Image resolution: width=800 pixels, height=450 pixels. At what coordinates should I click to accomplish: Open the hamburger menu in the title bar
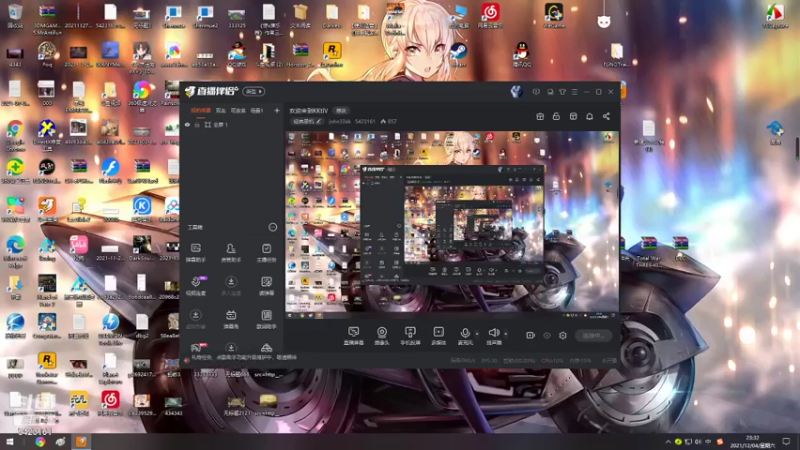[x=574, y=92]
